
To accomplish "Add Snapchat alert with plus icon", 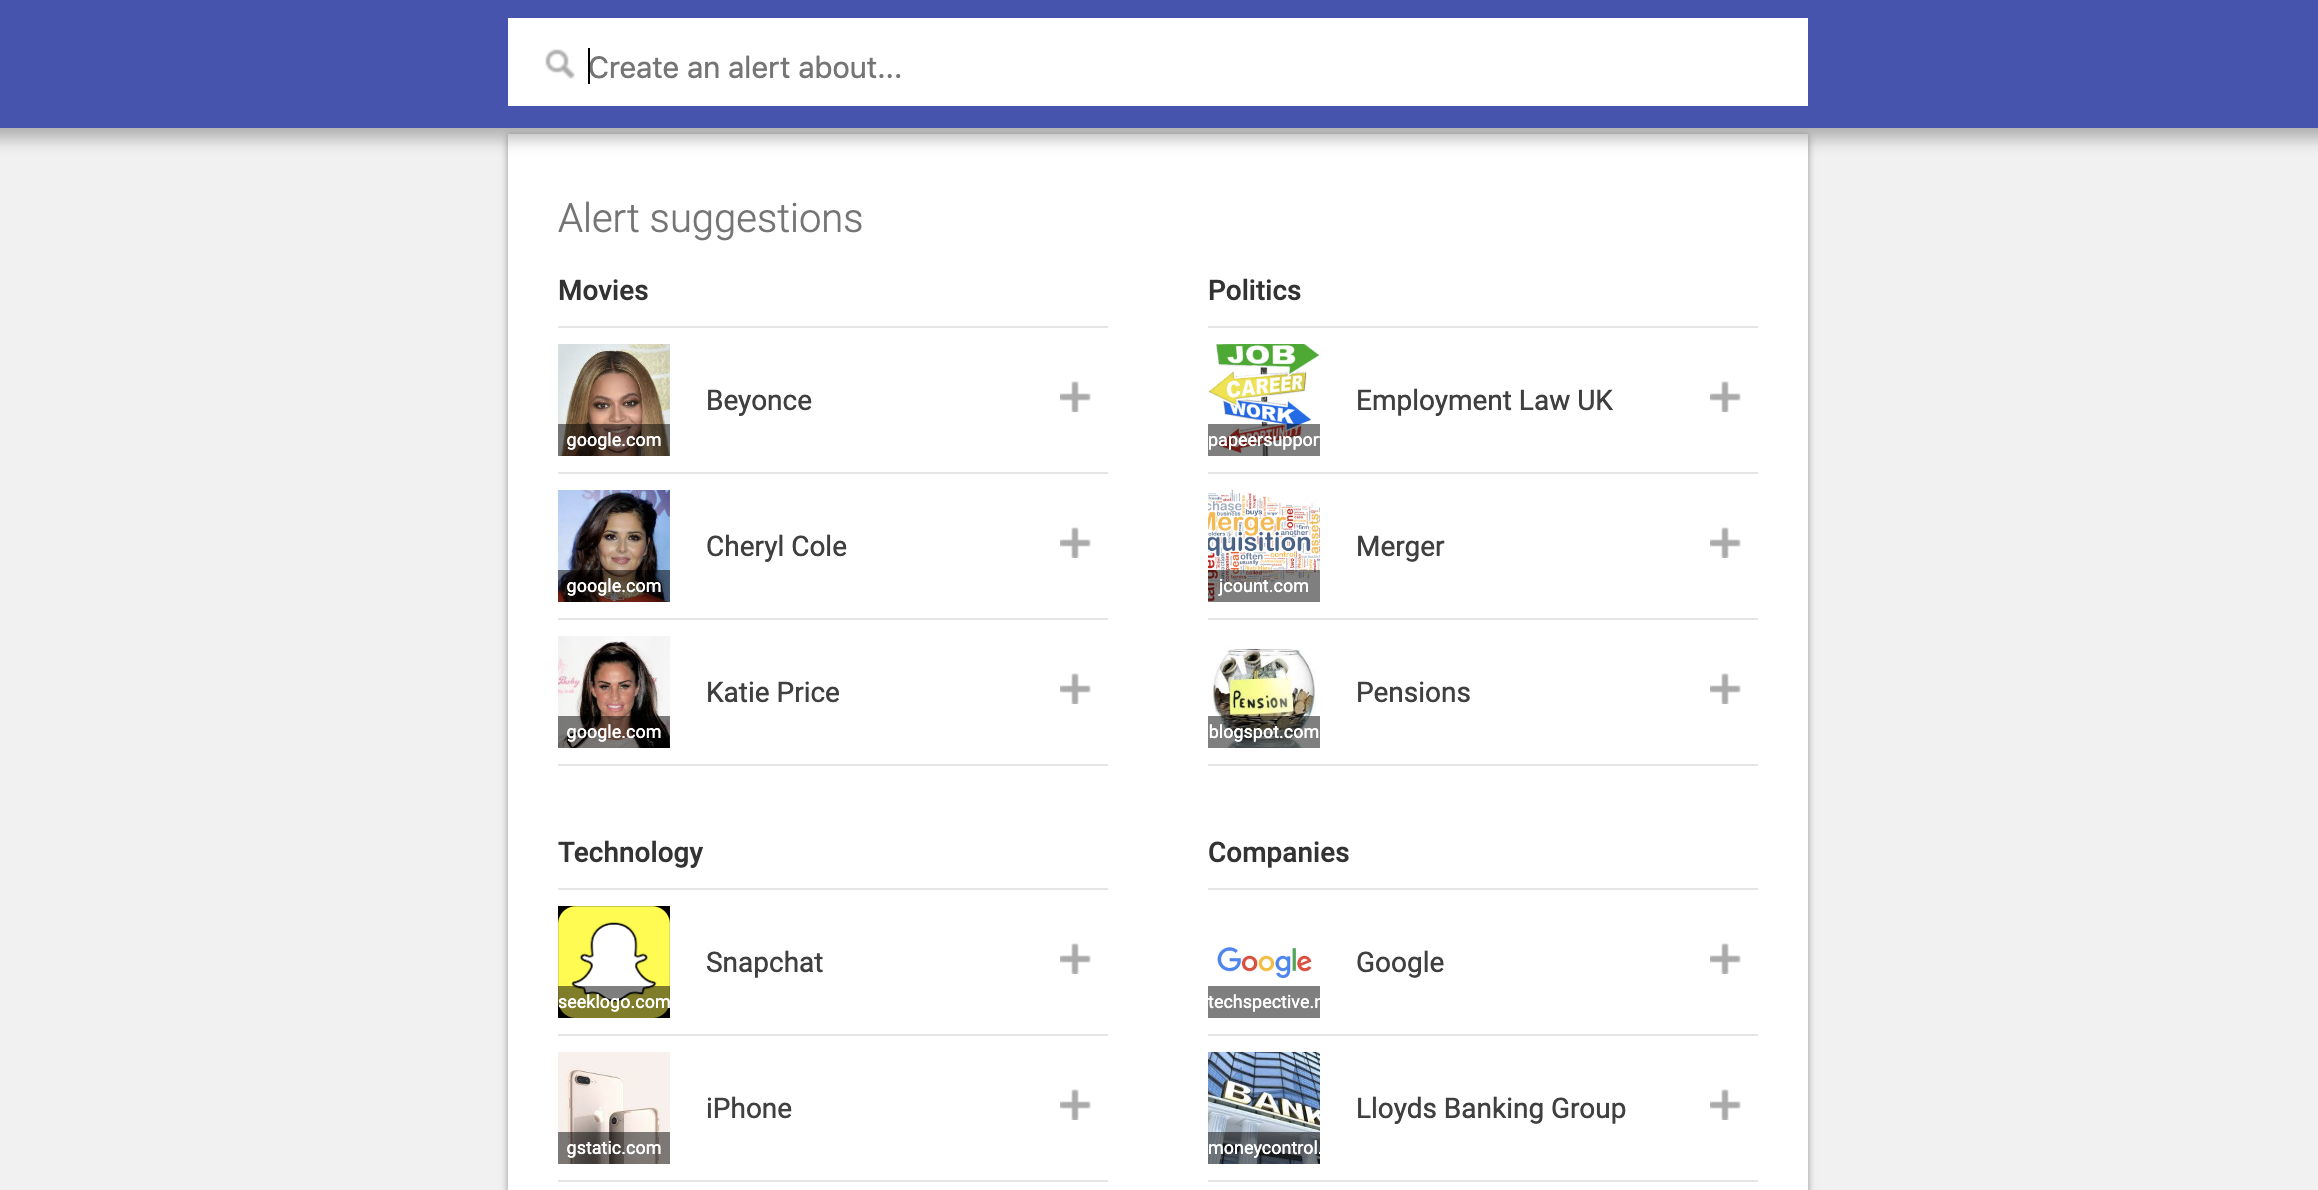I will [x=1075, y=960].
